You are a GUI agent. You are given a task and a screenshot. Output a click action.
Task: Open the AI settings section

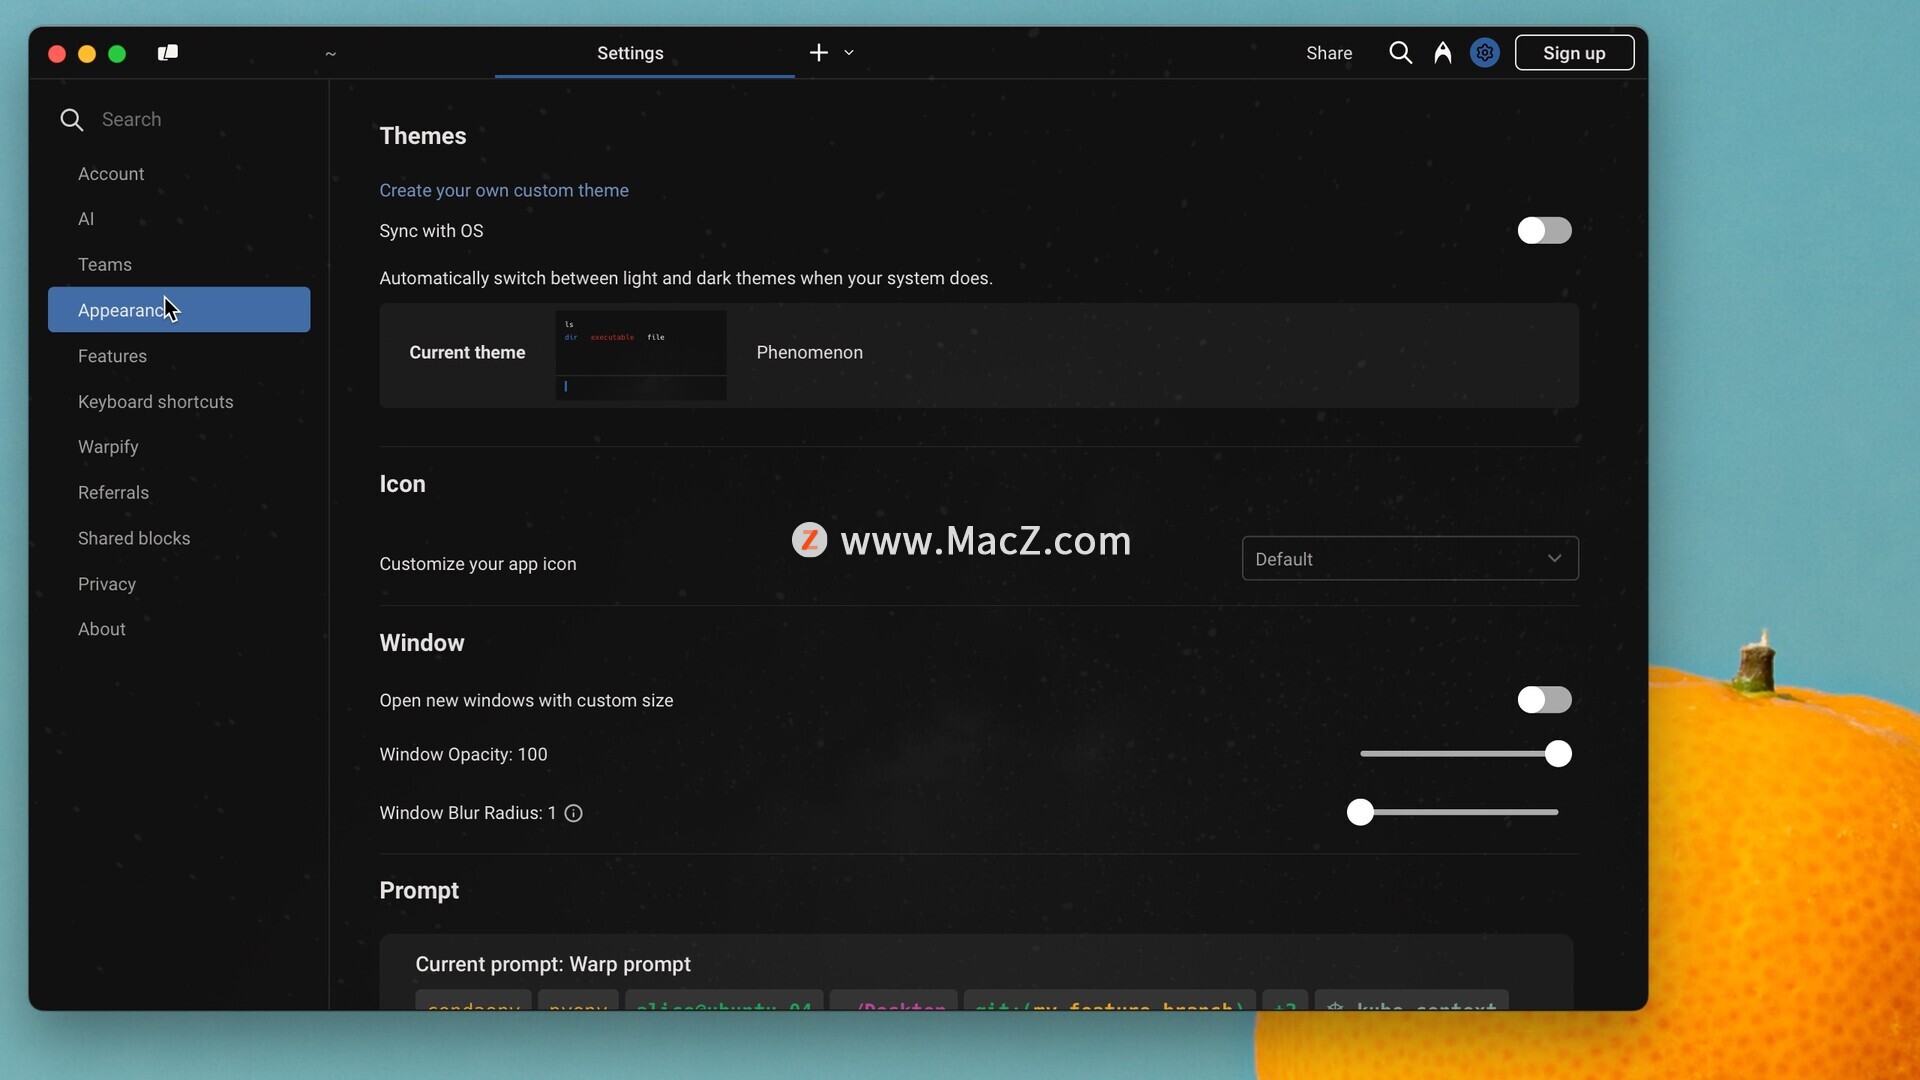coord(179,219)
